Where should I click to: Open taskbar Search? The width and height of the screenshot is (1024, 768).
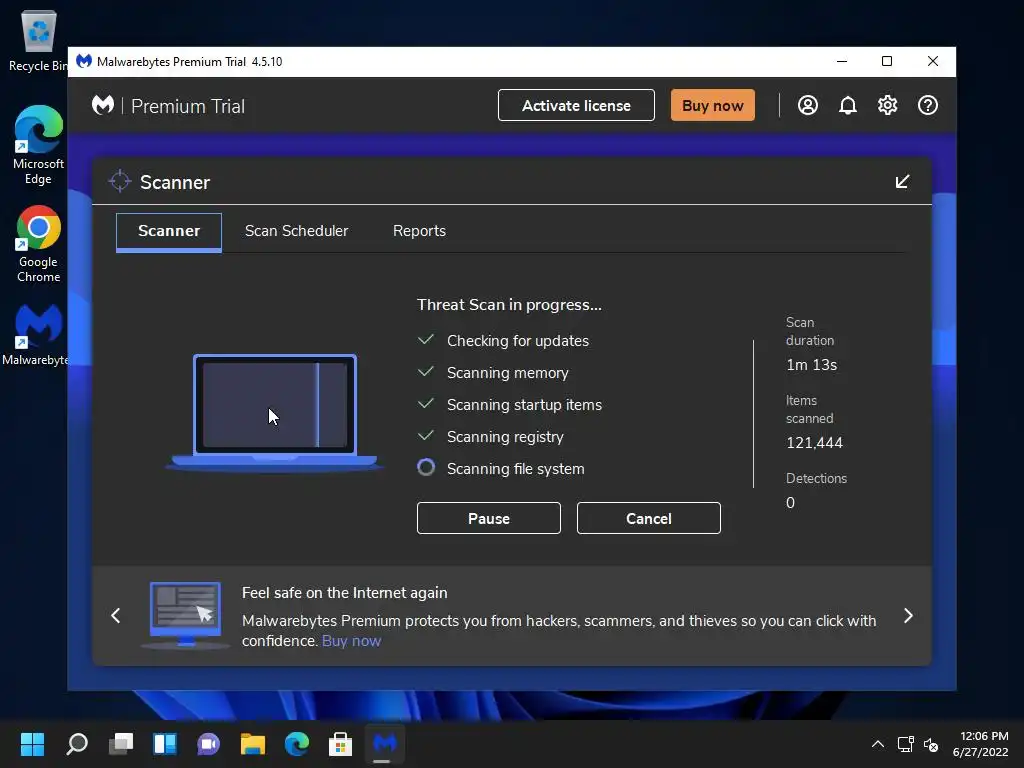[77, 744]
